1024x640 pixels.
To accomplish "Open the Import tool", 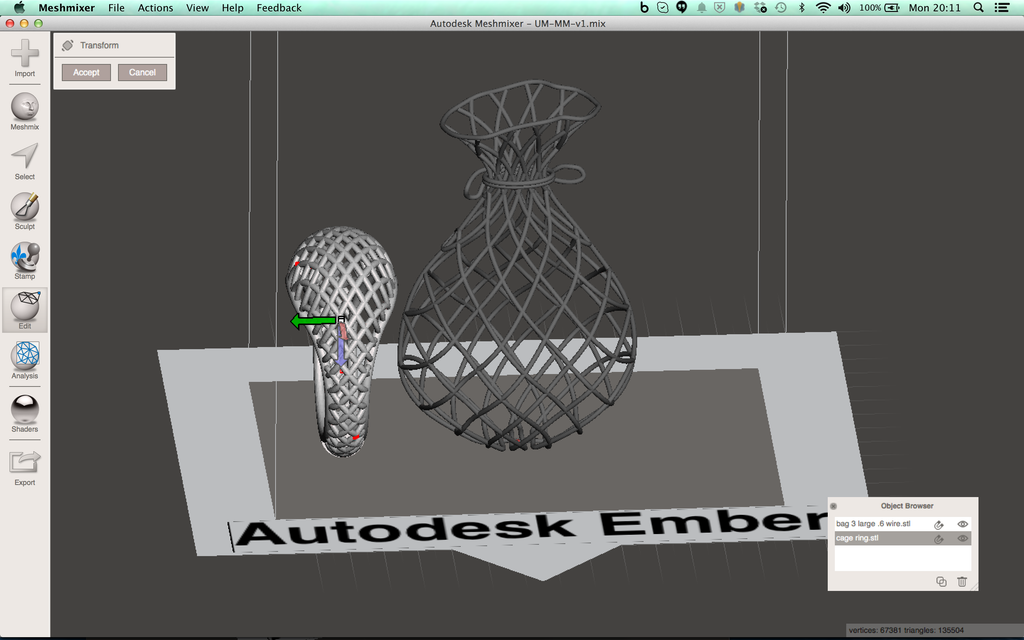I will click(24, 57).
